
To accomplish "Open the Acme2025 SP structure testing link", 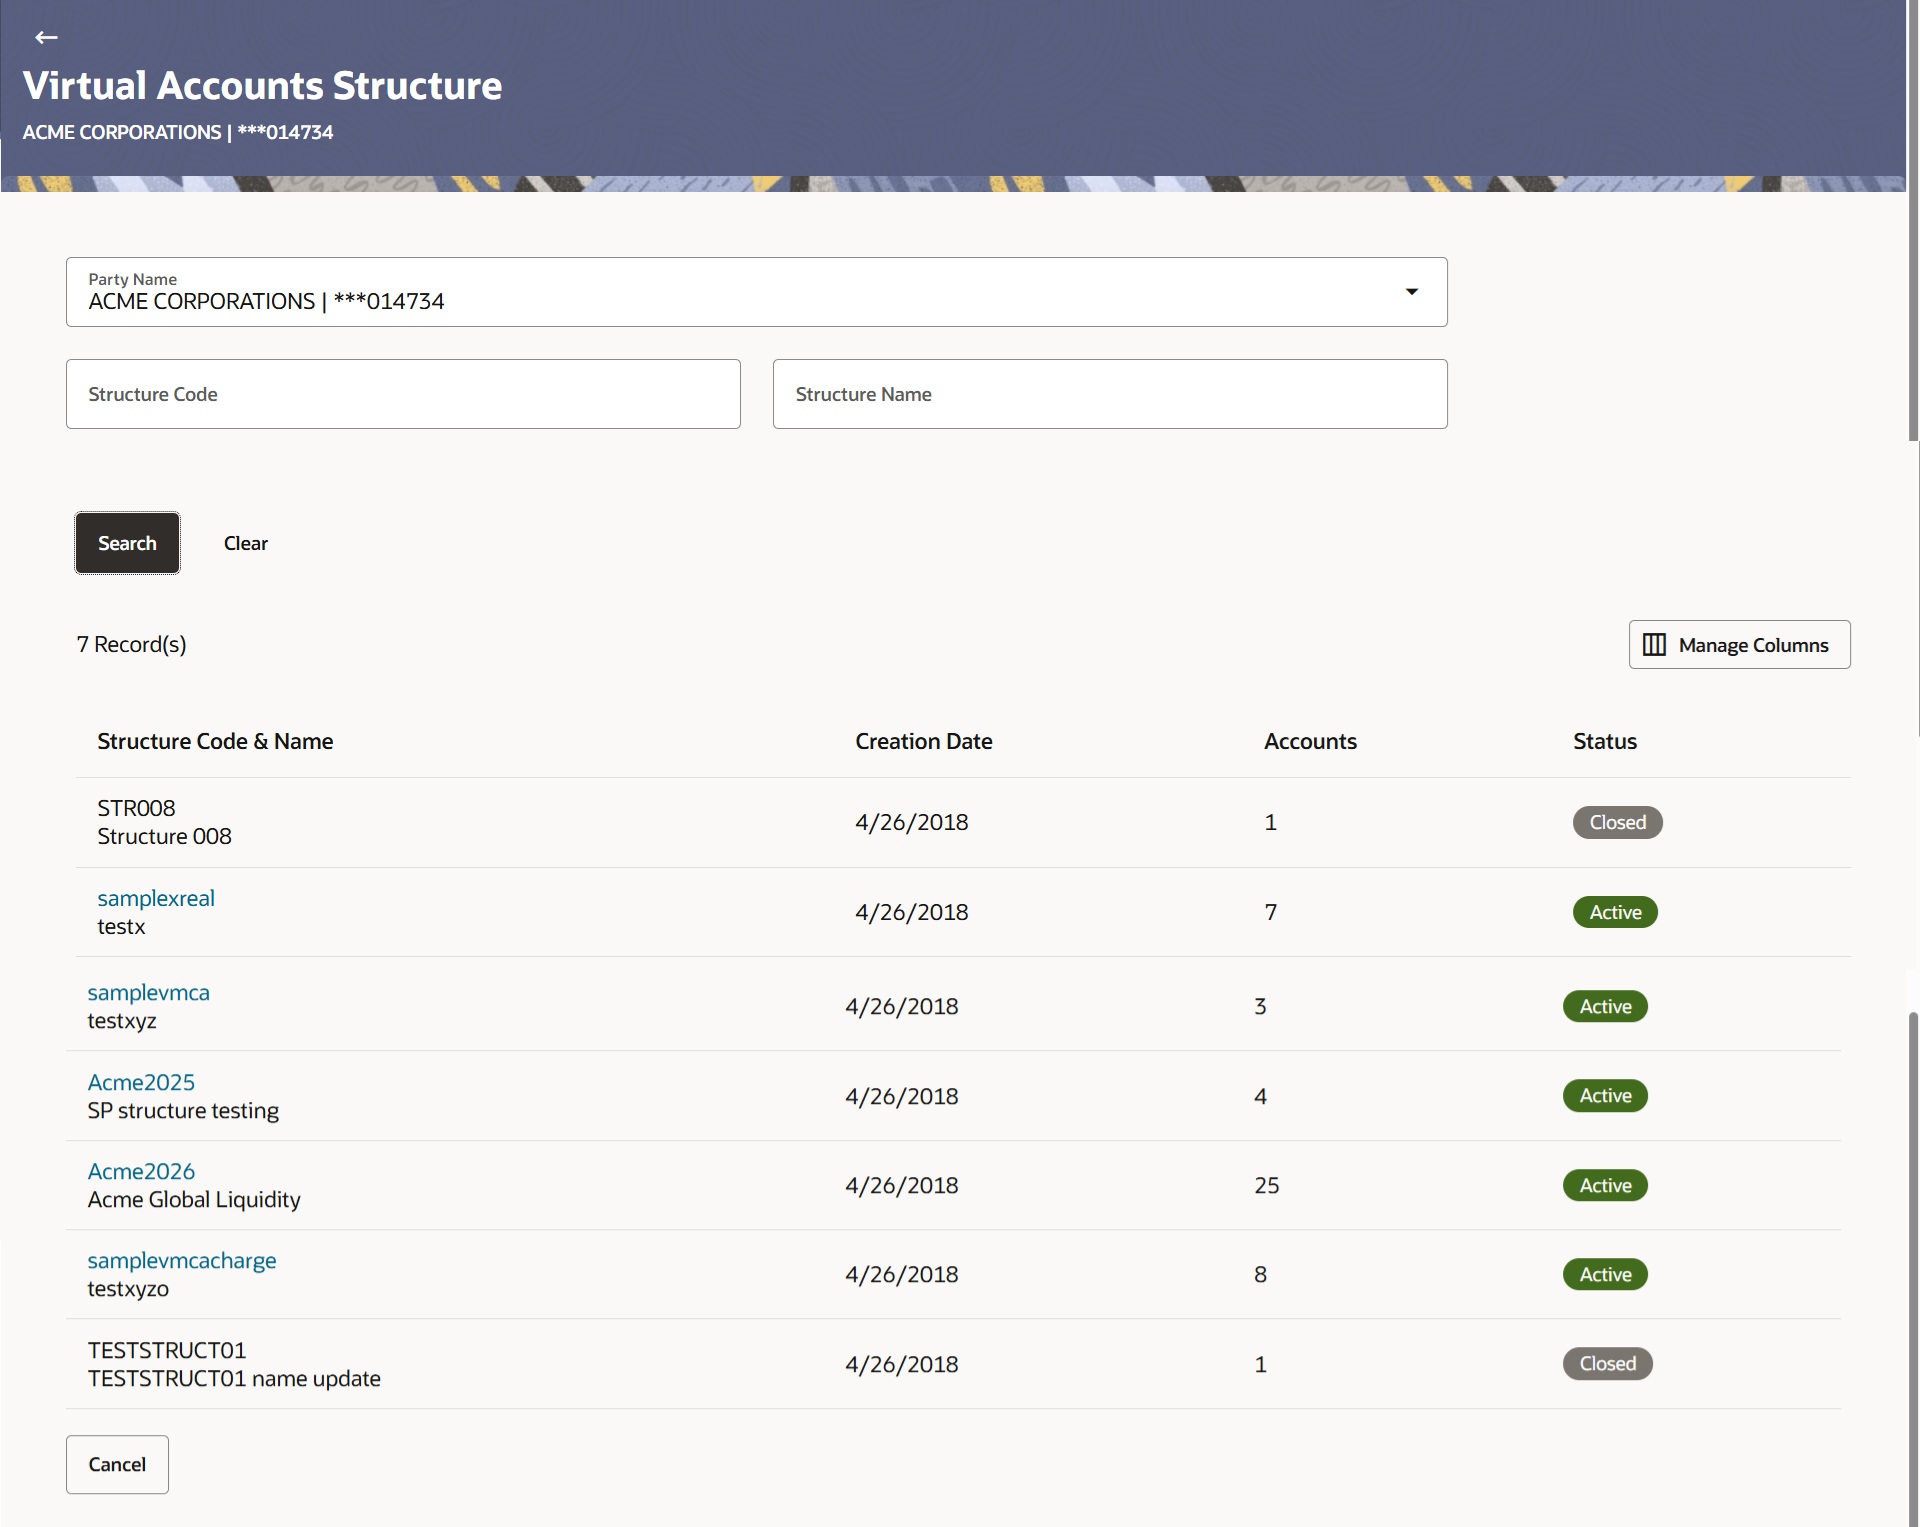I will [x=140, y=1081].
